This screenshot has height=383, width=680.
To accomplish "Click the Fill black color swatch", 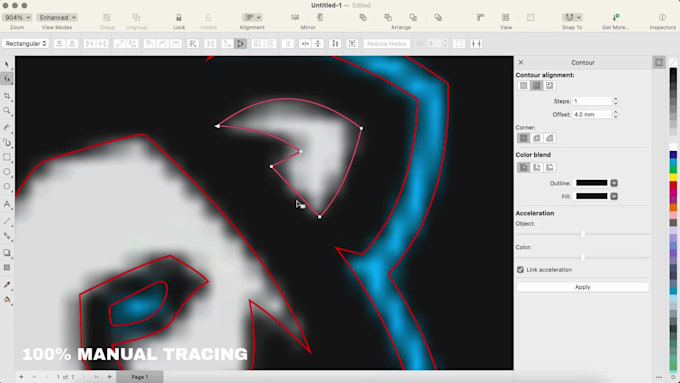I will [x=592, y=196].
